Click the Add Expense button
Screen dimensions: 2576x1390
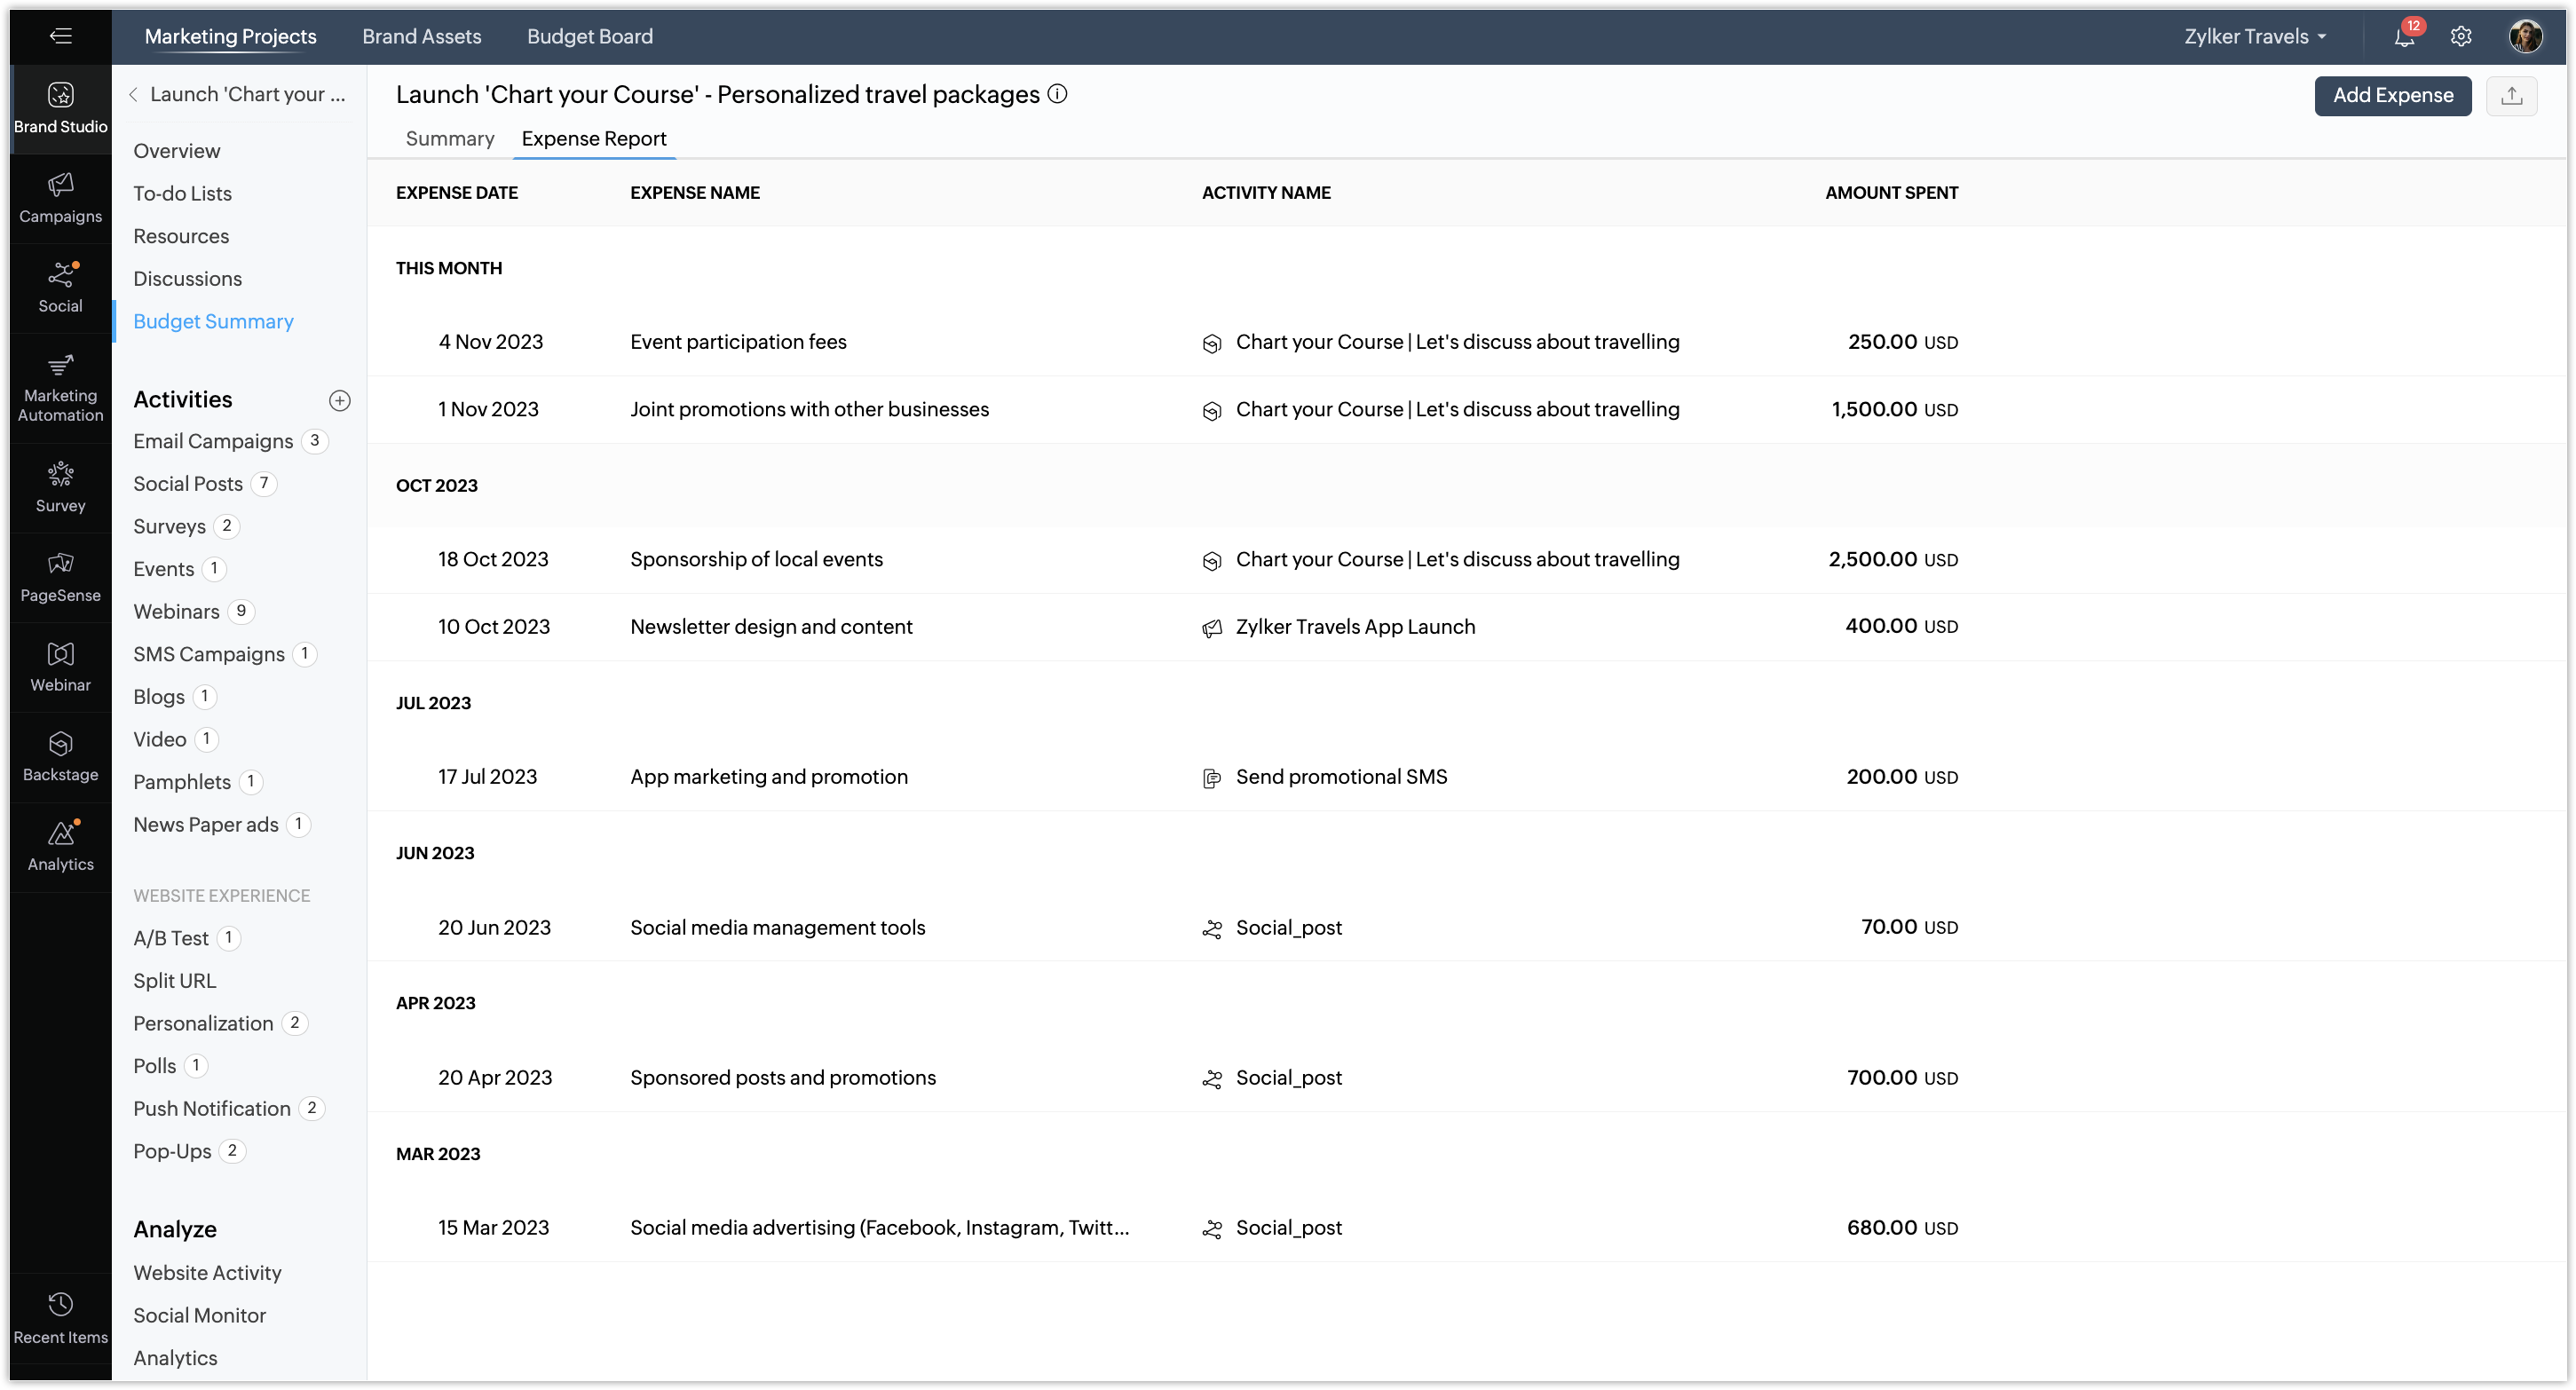(x=2392, y=96)
